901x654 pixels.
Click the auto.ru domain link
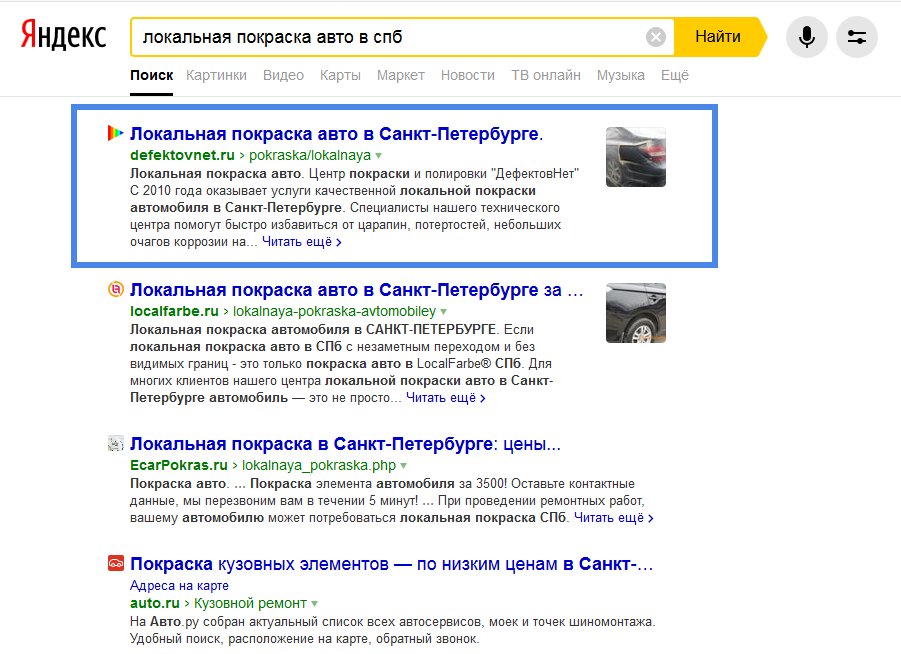pyautogui.click(x=155, y=603)
